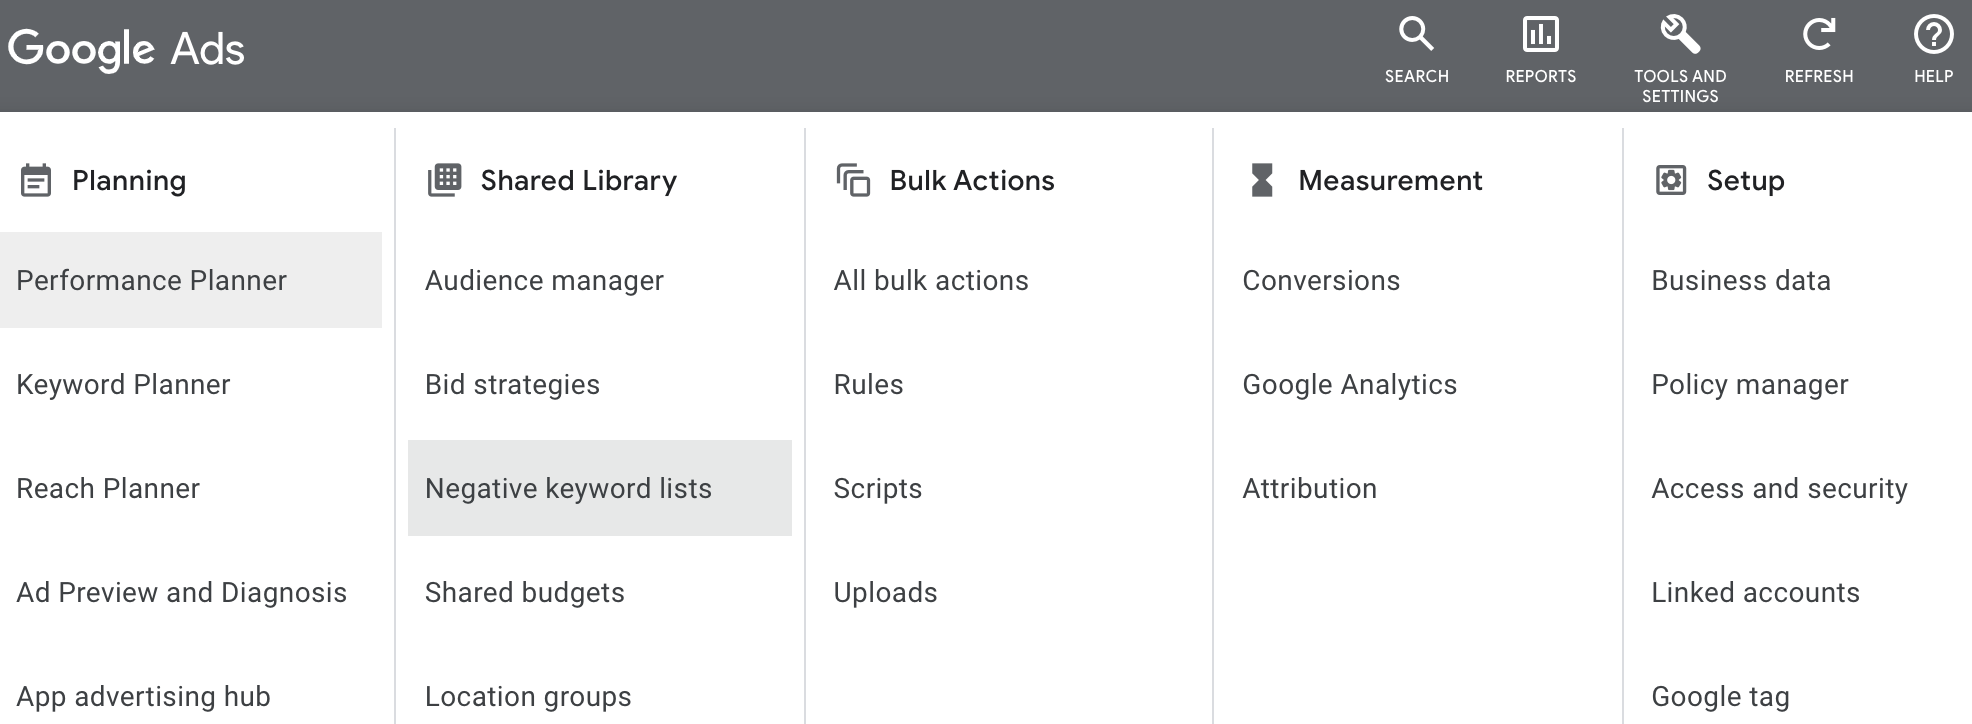Viewport: 1972px width, 724px height.
Task: Click the REFRESH label in header
Action: [x=1818, y=76]
